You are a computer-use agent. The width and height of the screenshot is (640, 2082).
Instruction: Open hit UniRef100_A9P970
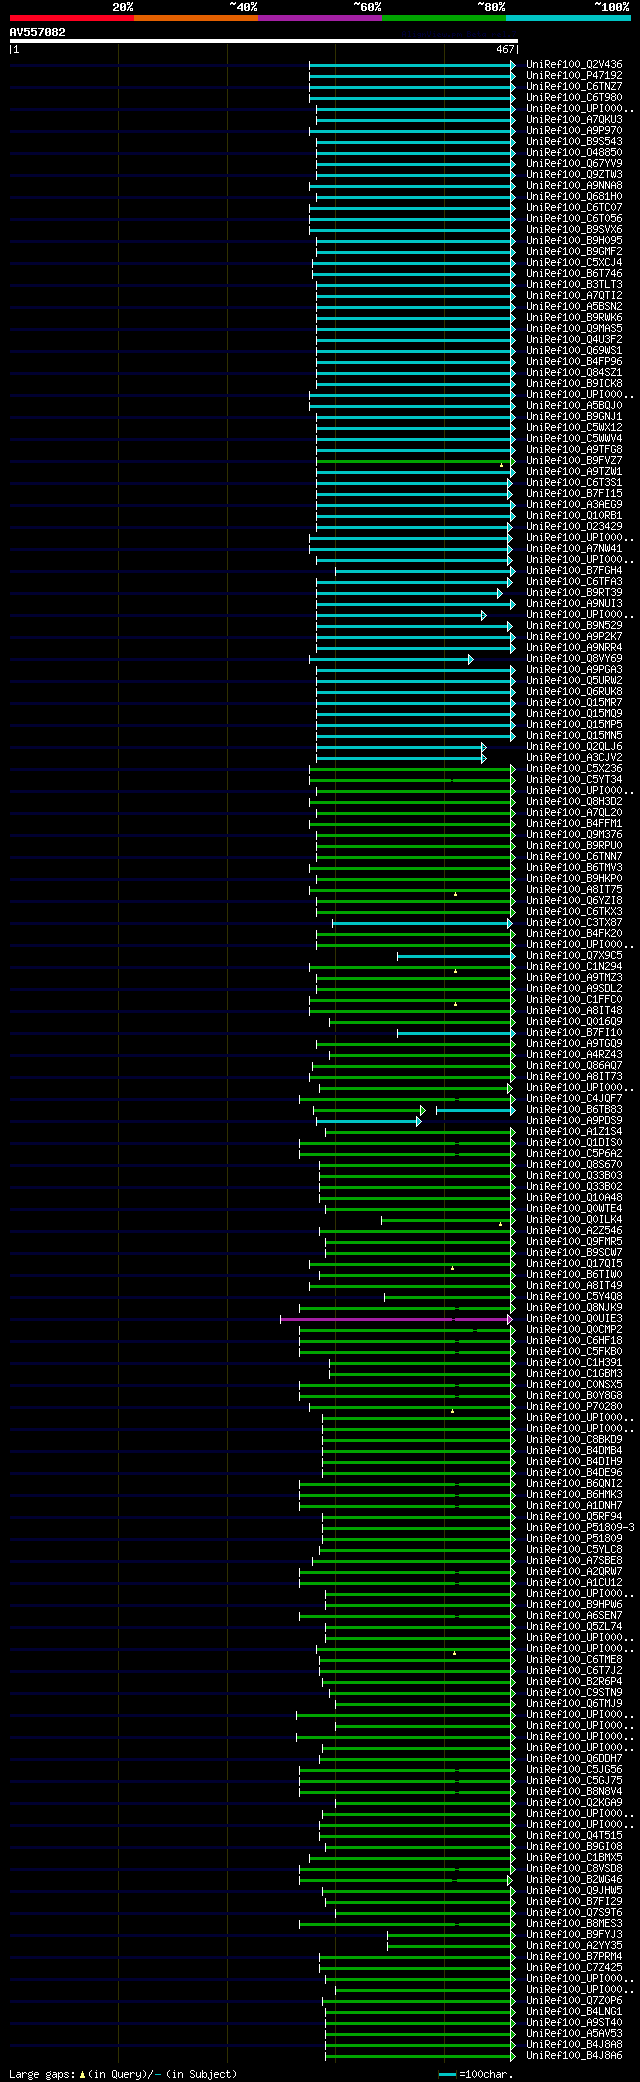[x=574, y=131]
